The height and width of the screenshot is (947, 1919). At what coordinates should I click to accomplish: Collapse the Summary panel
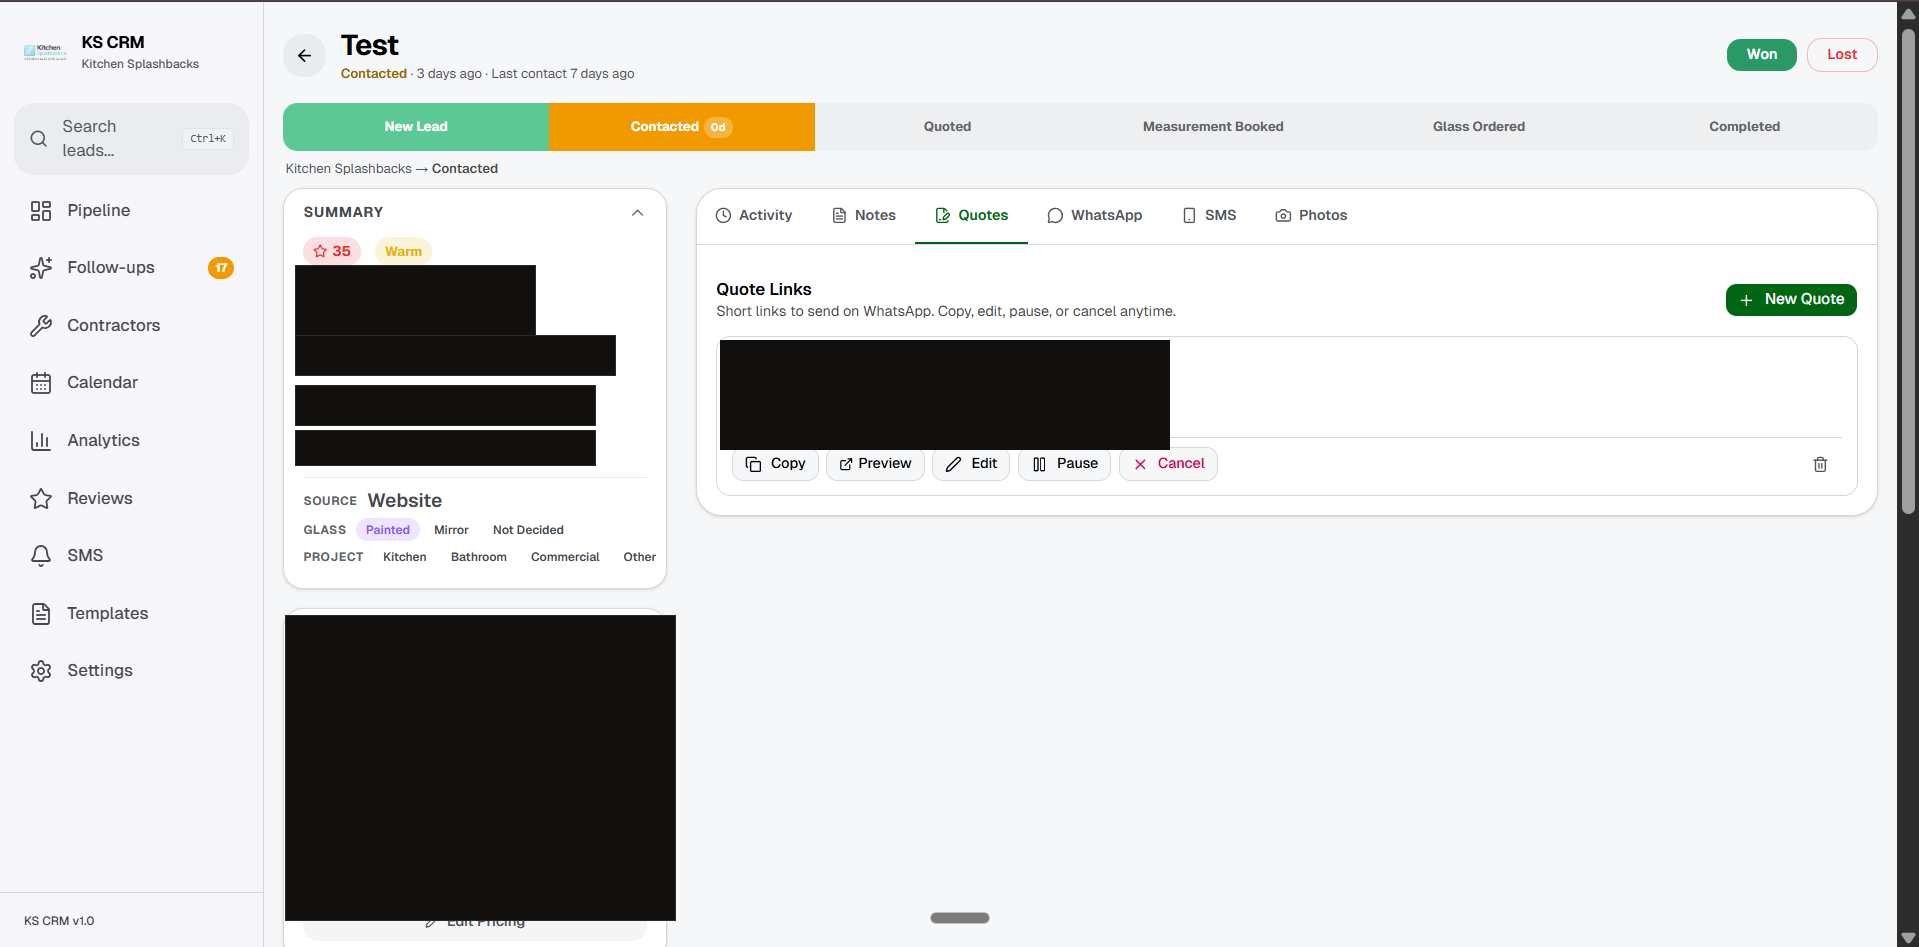[x=637, y=212]
